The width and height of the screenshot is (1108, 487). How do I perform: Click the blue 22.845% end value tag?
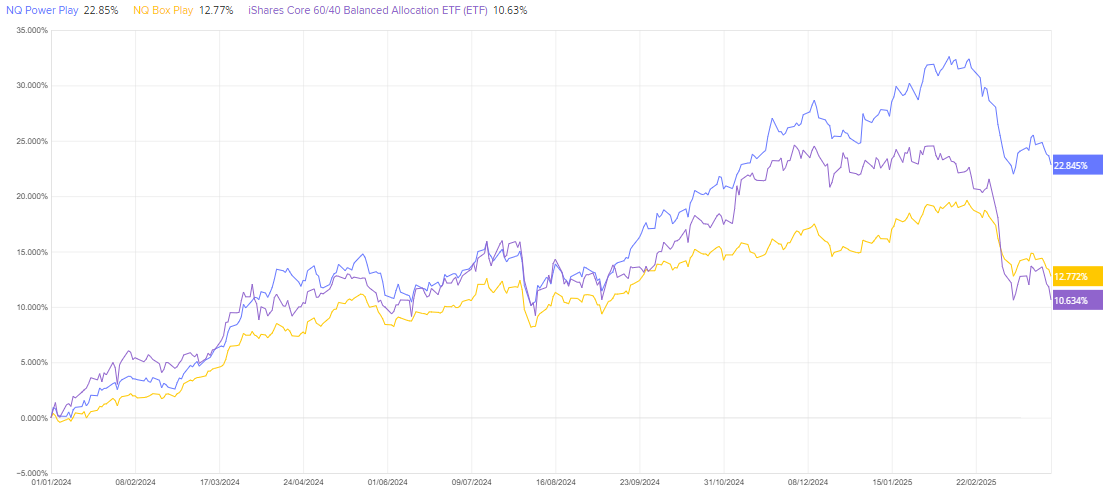pos(1077,165)
